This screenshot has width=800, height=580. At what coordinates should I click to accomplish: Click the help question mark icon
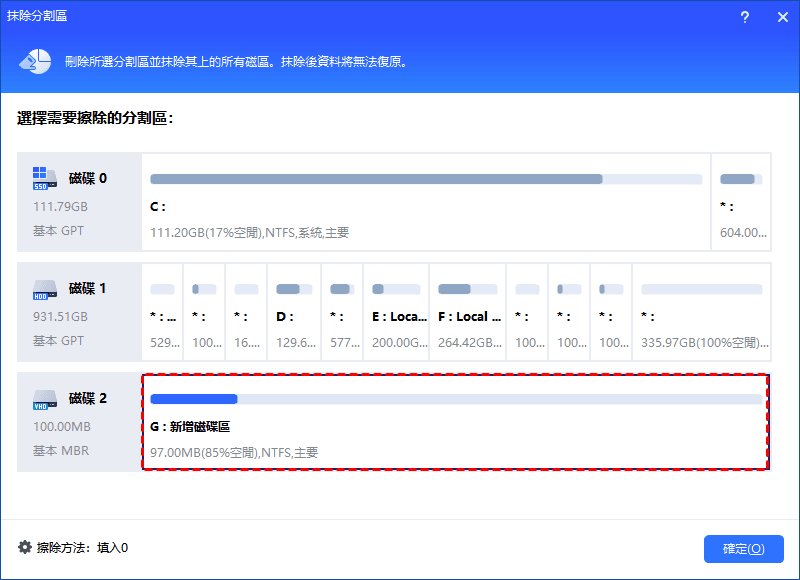[745, 18]
